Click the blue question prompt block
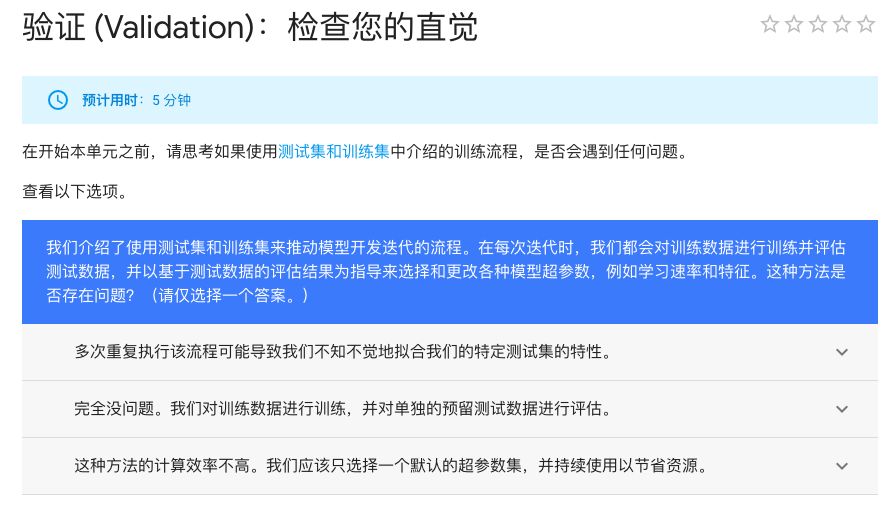Screen dimensions: 896x509 click(449, 271)
